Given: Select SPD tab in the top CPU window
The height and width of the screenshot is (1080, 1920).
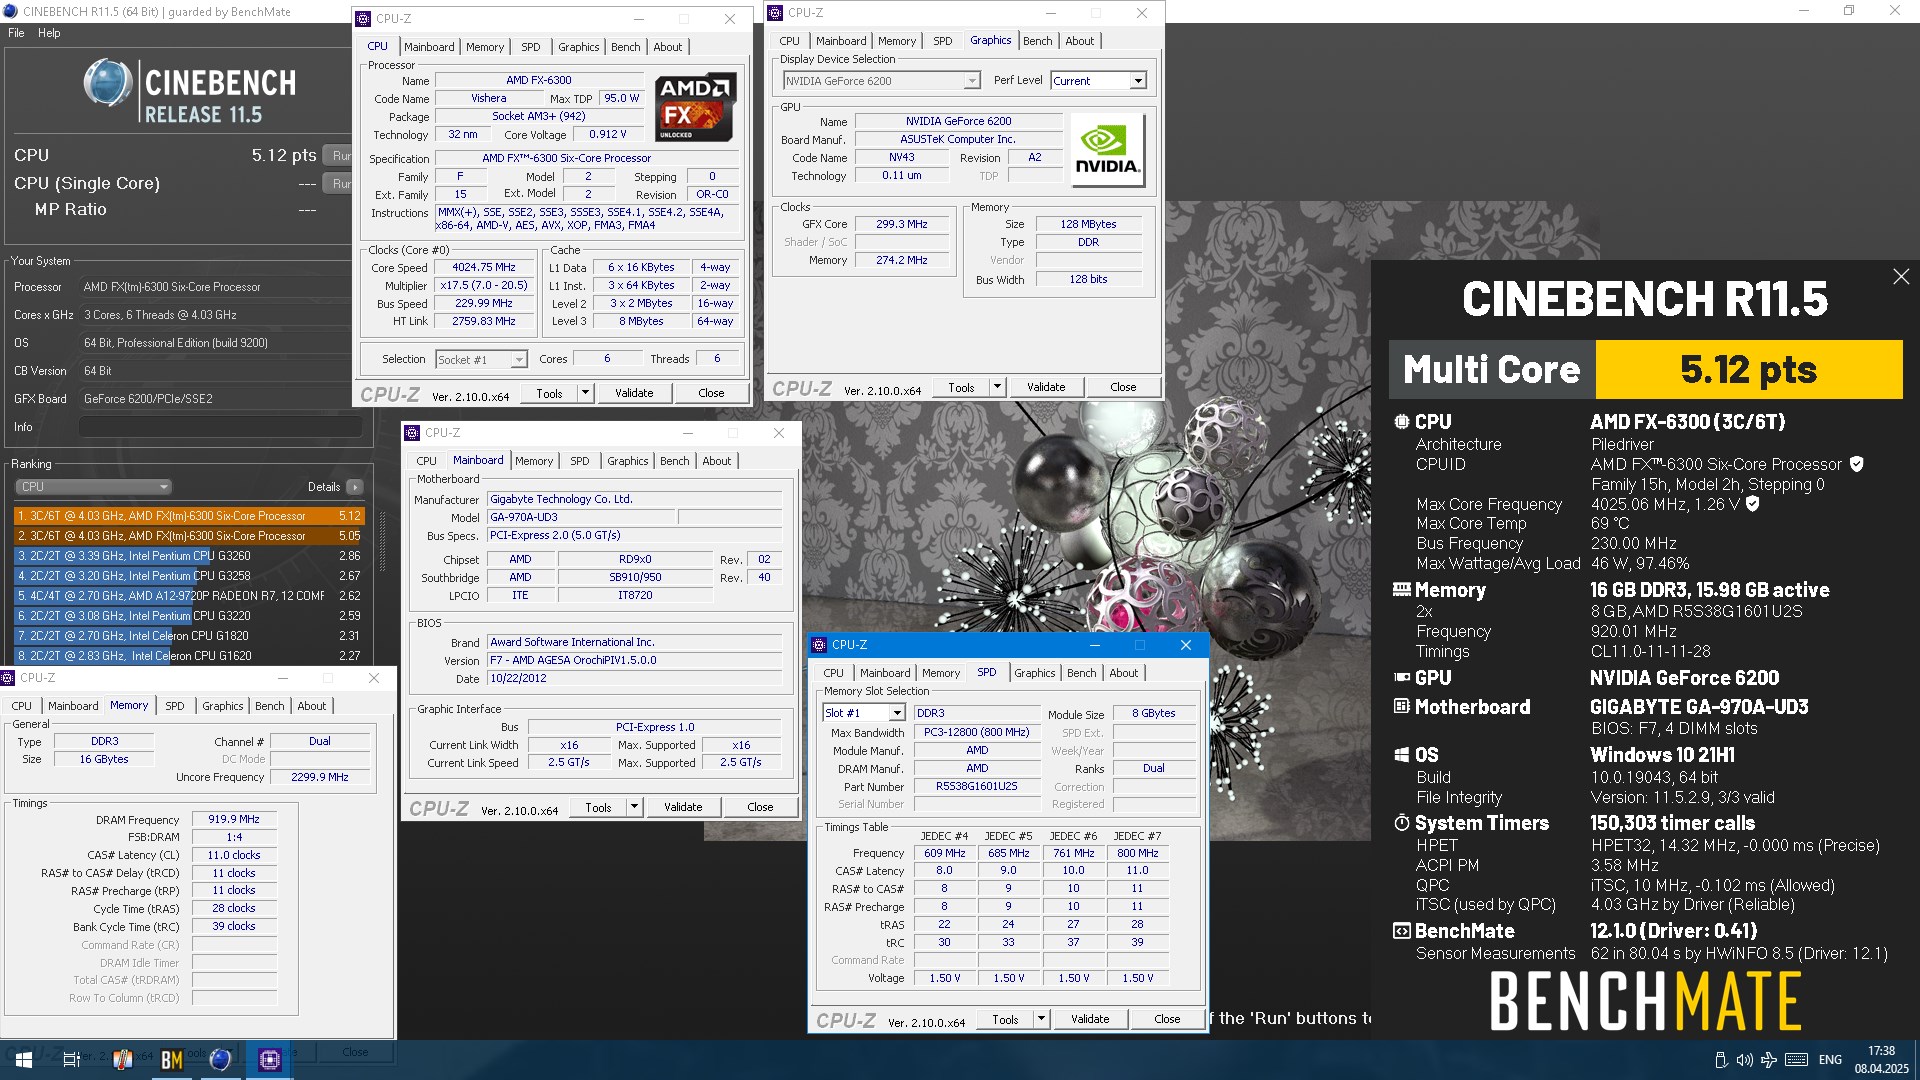Looking at the screenshot, I should (x=530, y=47).
